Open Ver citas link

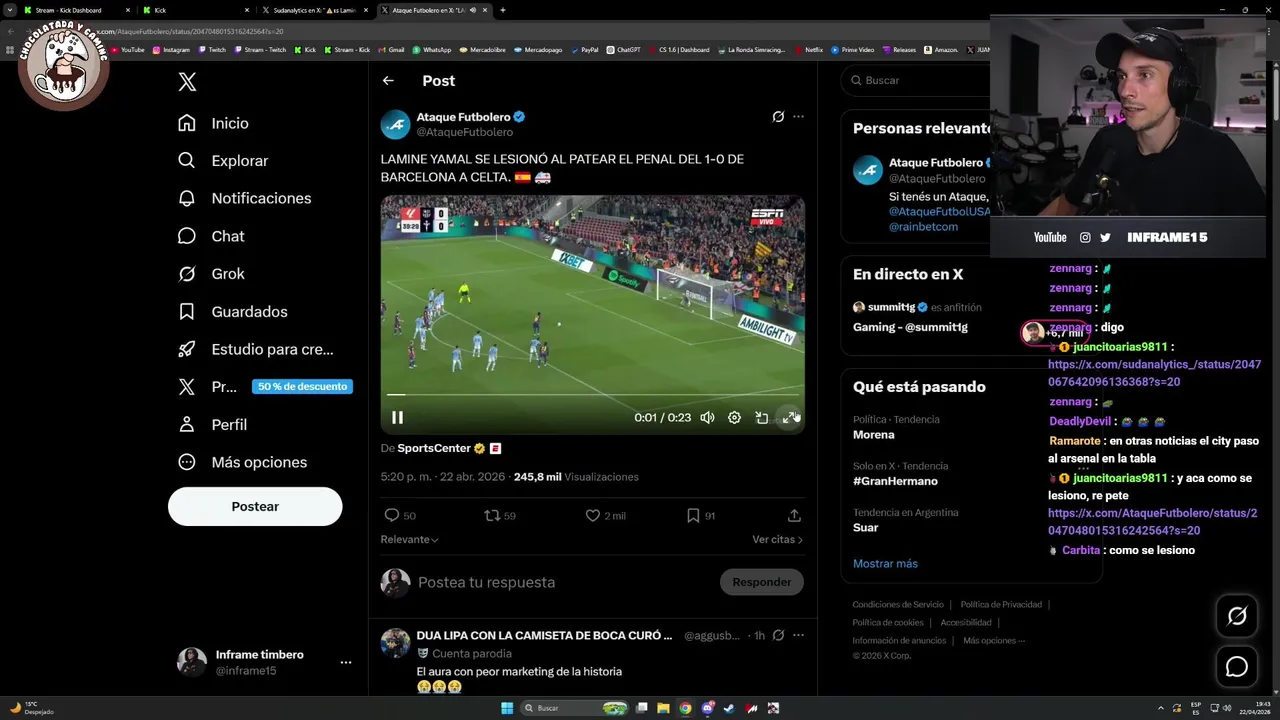click(777, 539)
